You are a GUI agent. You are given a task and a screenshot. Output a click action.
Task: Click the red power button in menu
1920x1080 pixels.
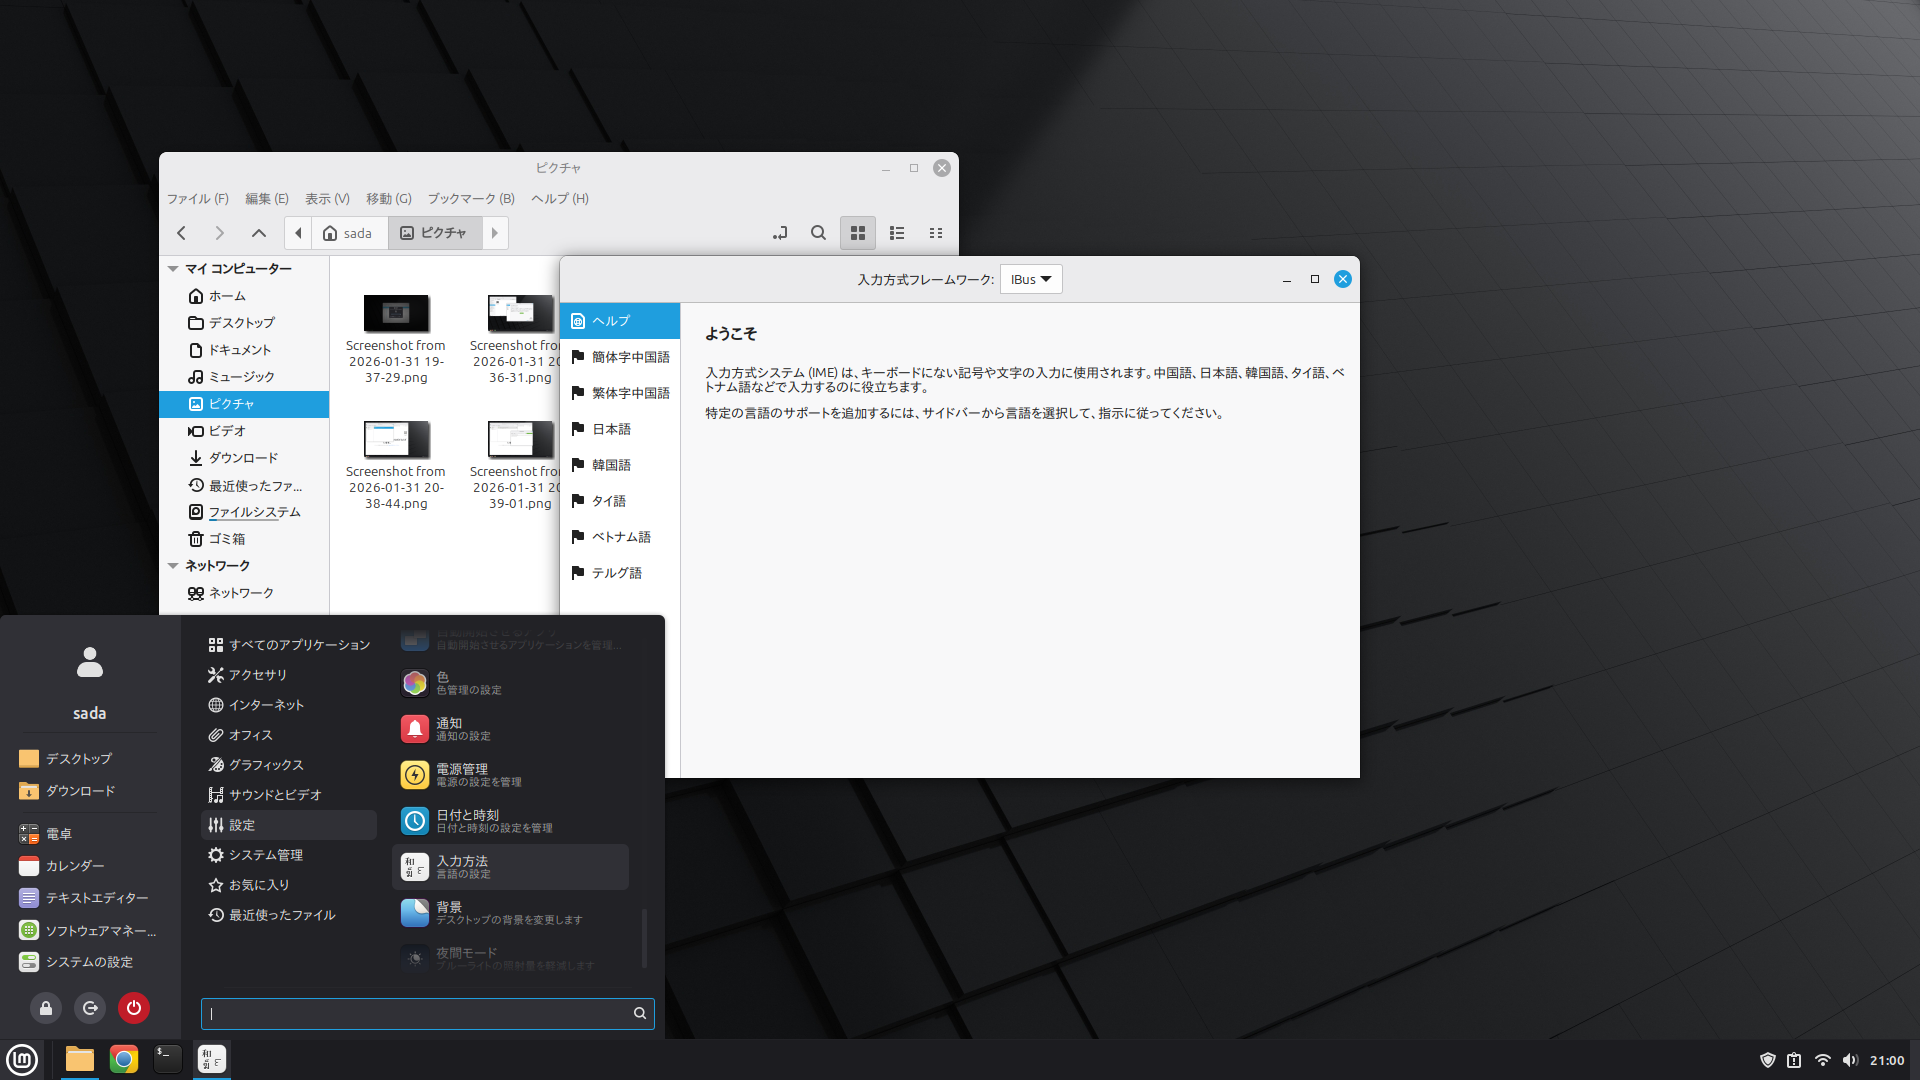click(134, 1008)
